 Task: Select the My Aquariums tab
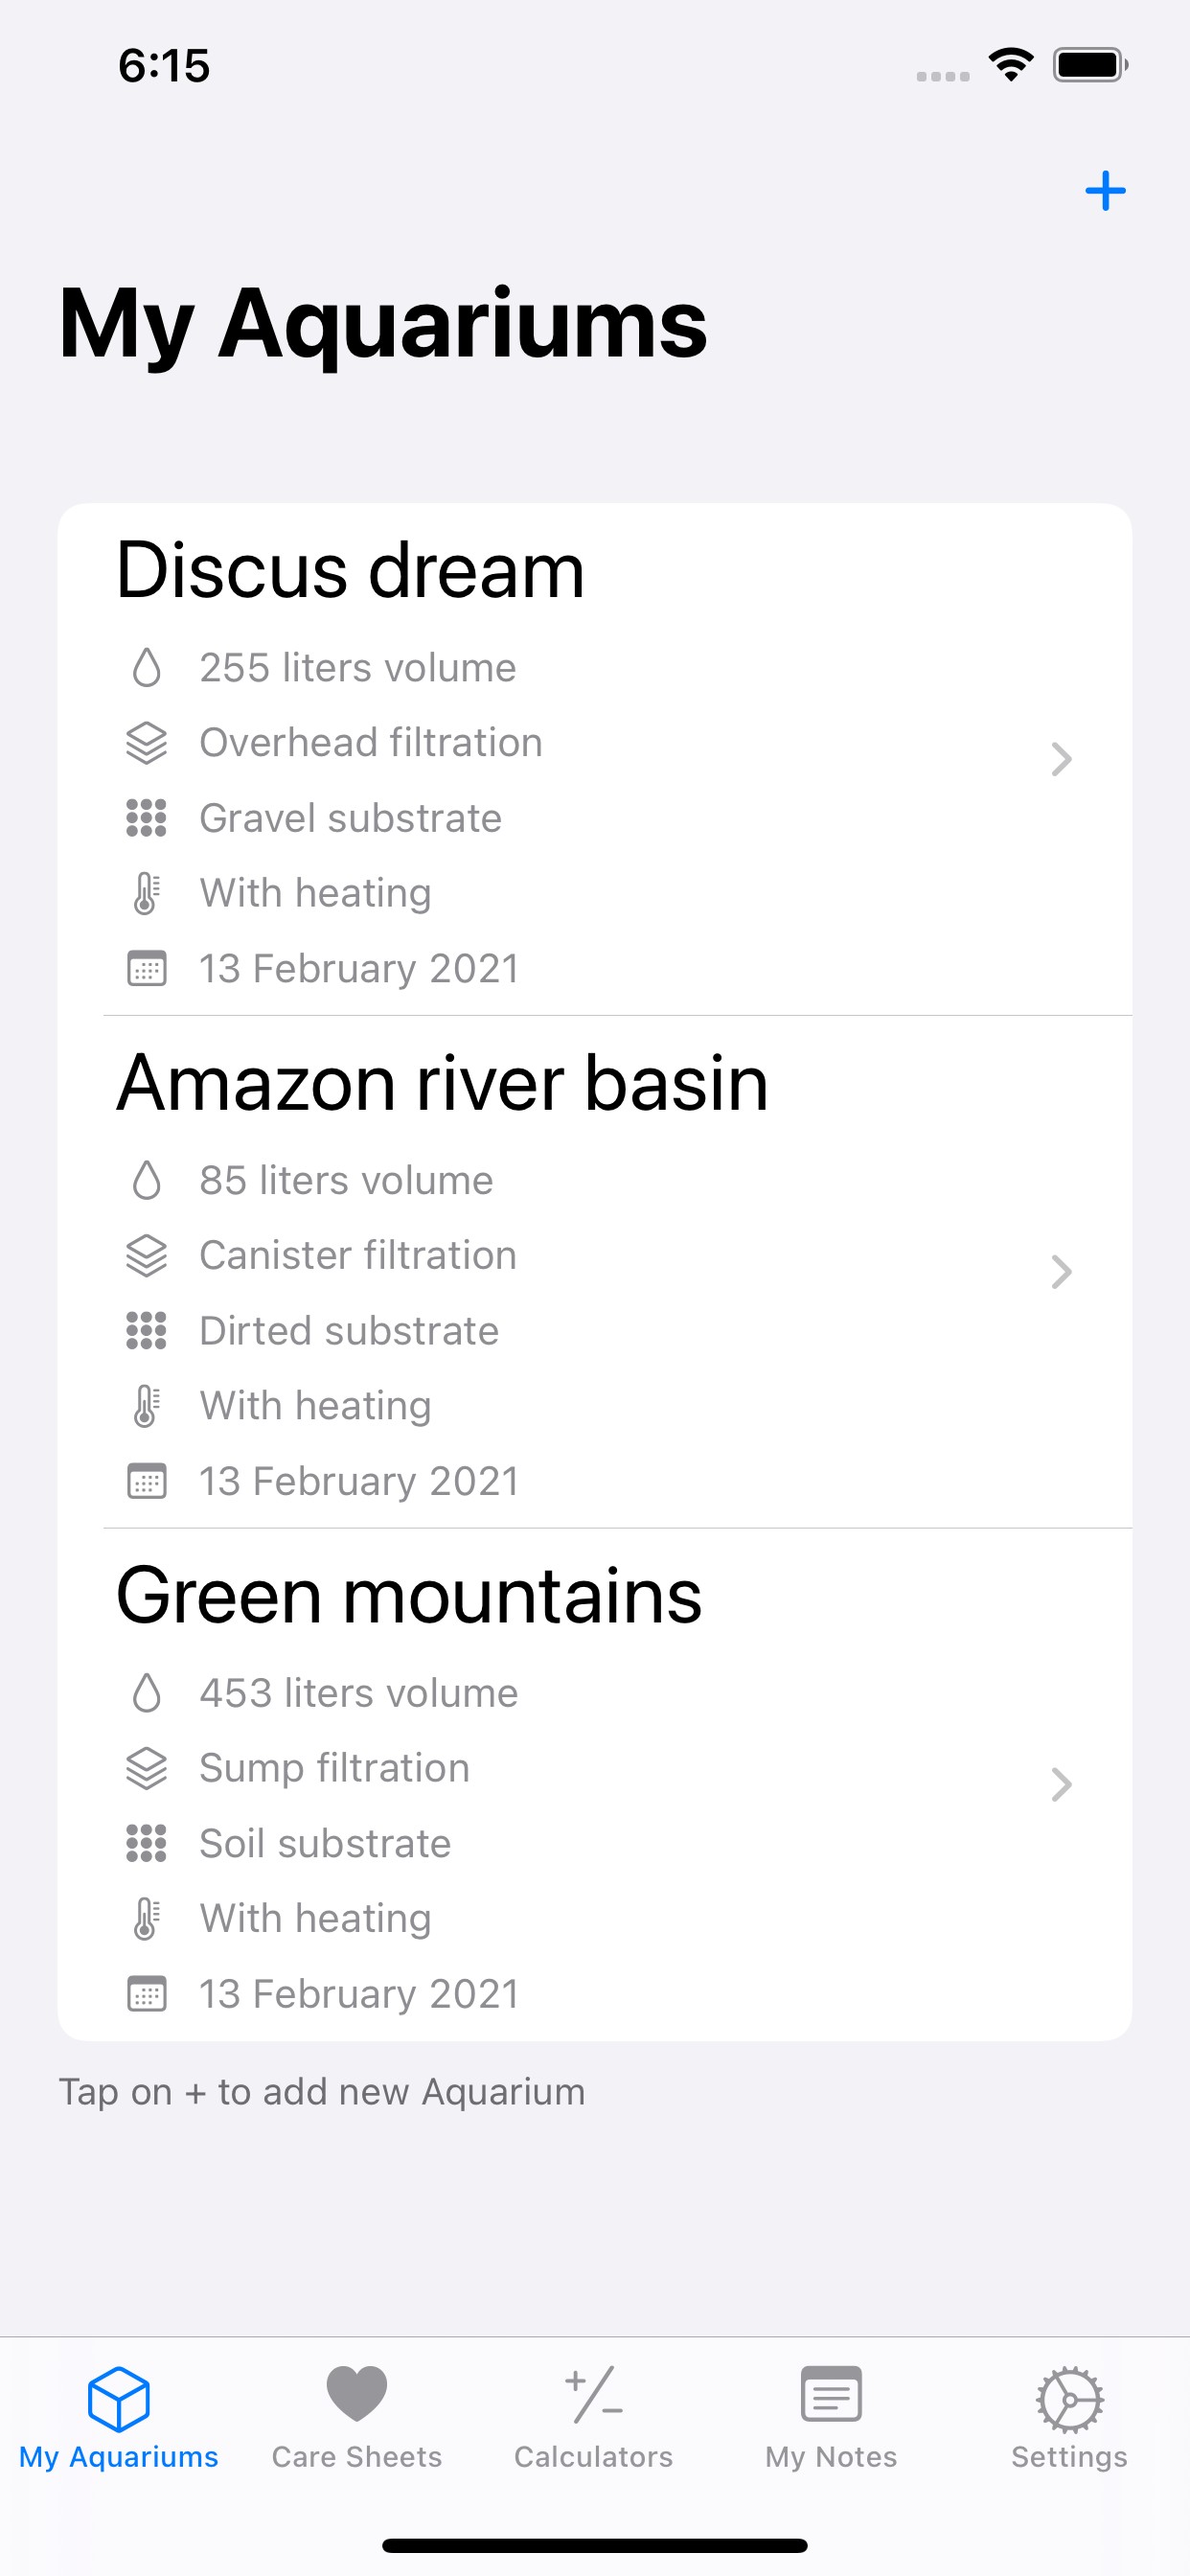click(x=118, y=2414)
